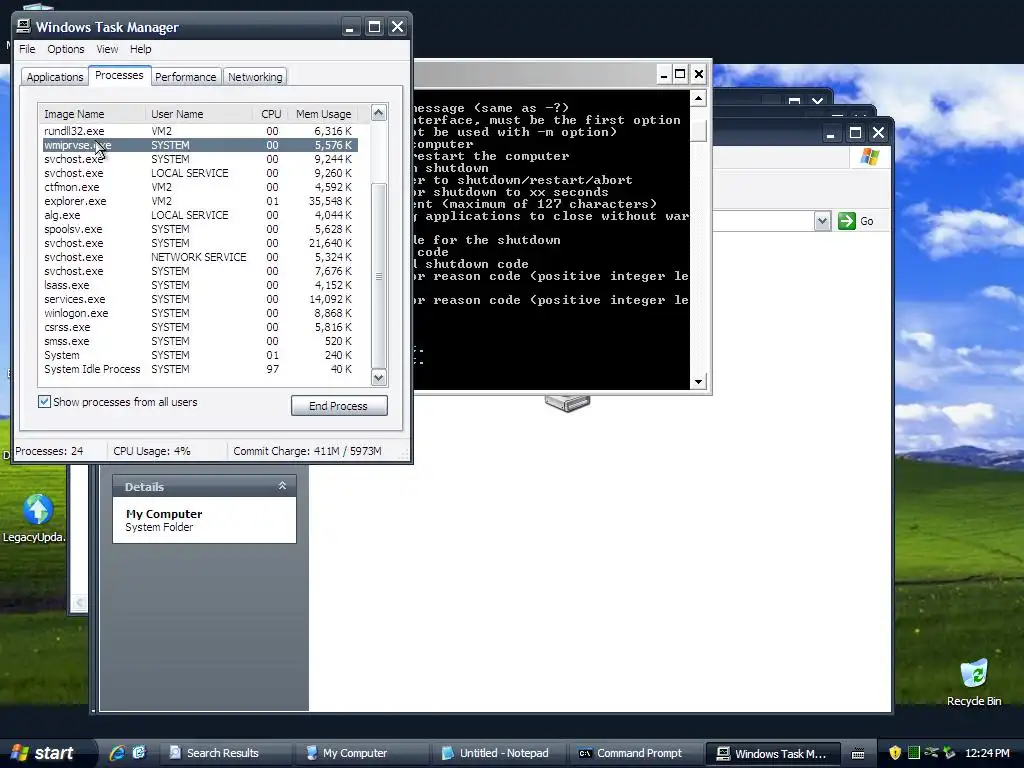1024x768 pixels.
Task: Select the ctfmon.exe process
Action: click(200, 187)
